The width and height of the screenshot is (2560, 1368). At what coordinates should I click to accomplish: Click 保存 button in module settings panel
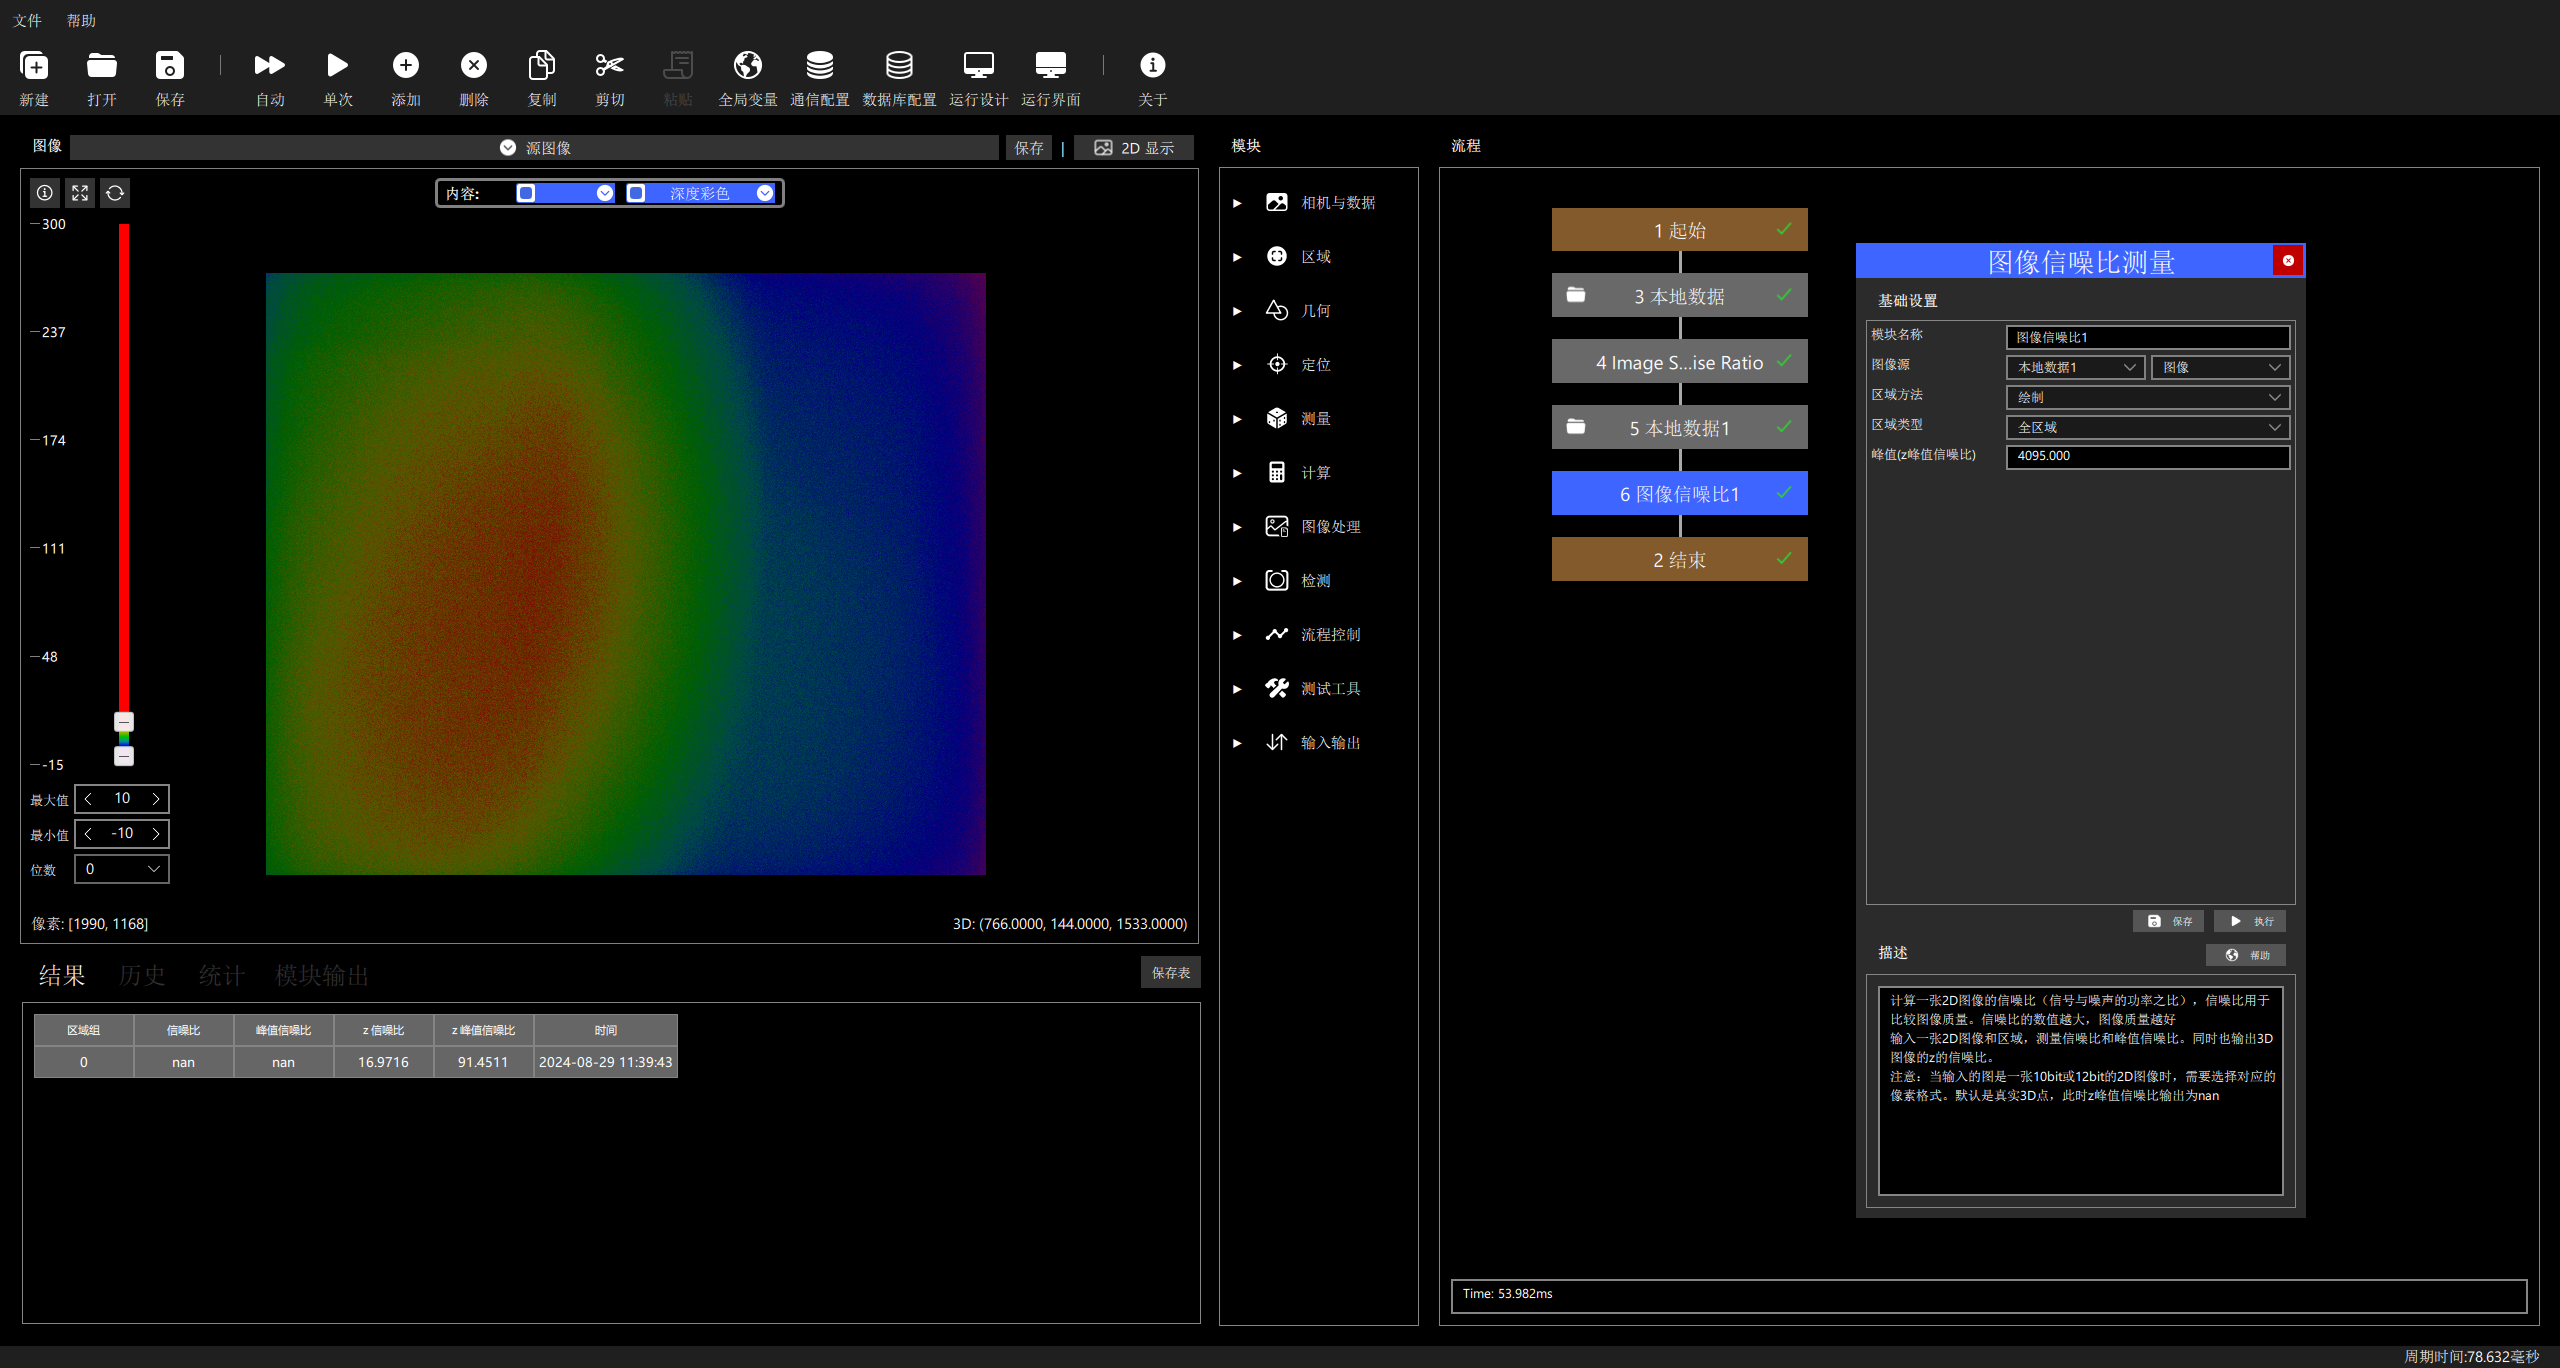pos(2168,921)
